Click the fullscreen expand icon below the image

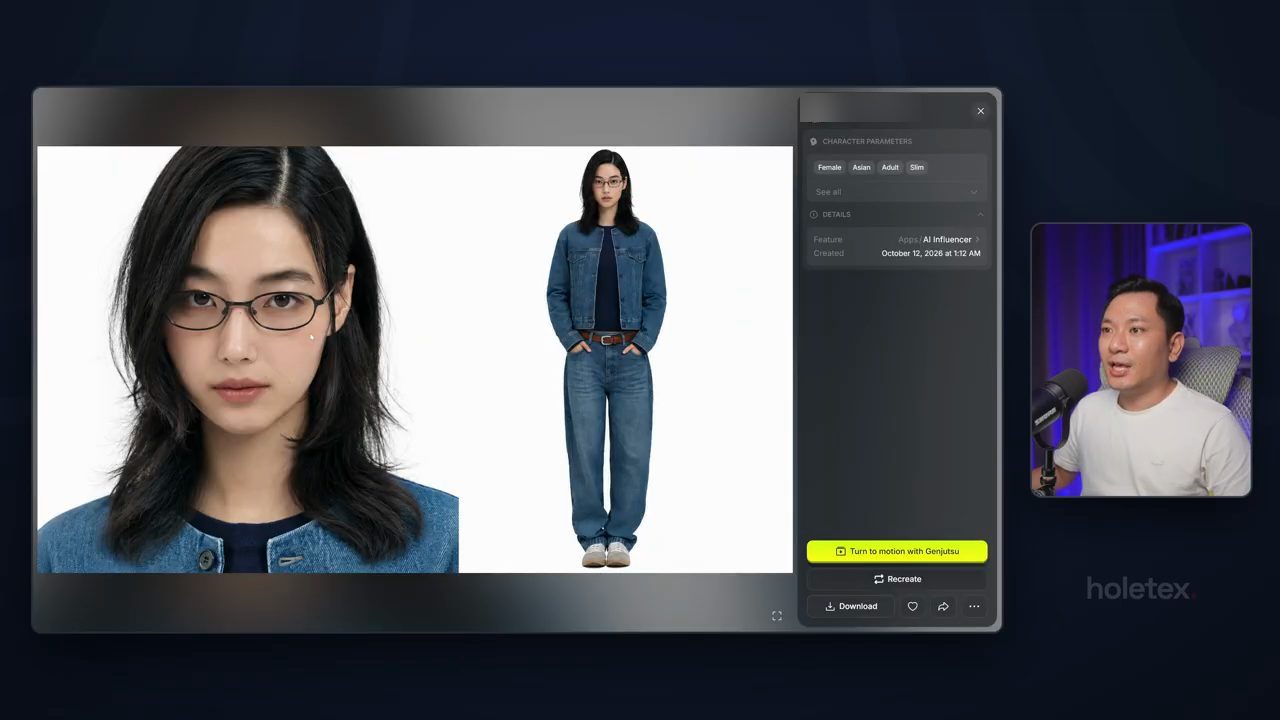click(777, 616)
